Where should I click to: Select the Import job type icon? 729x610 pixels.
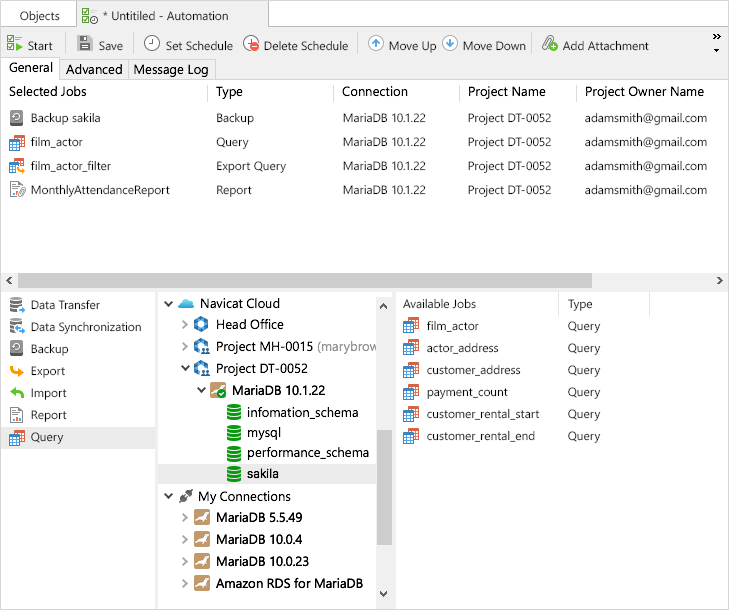click(17, 393)
